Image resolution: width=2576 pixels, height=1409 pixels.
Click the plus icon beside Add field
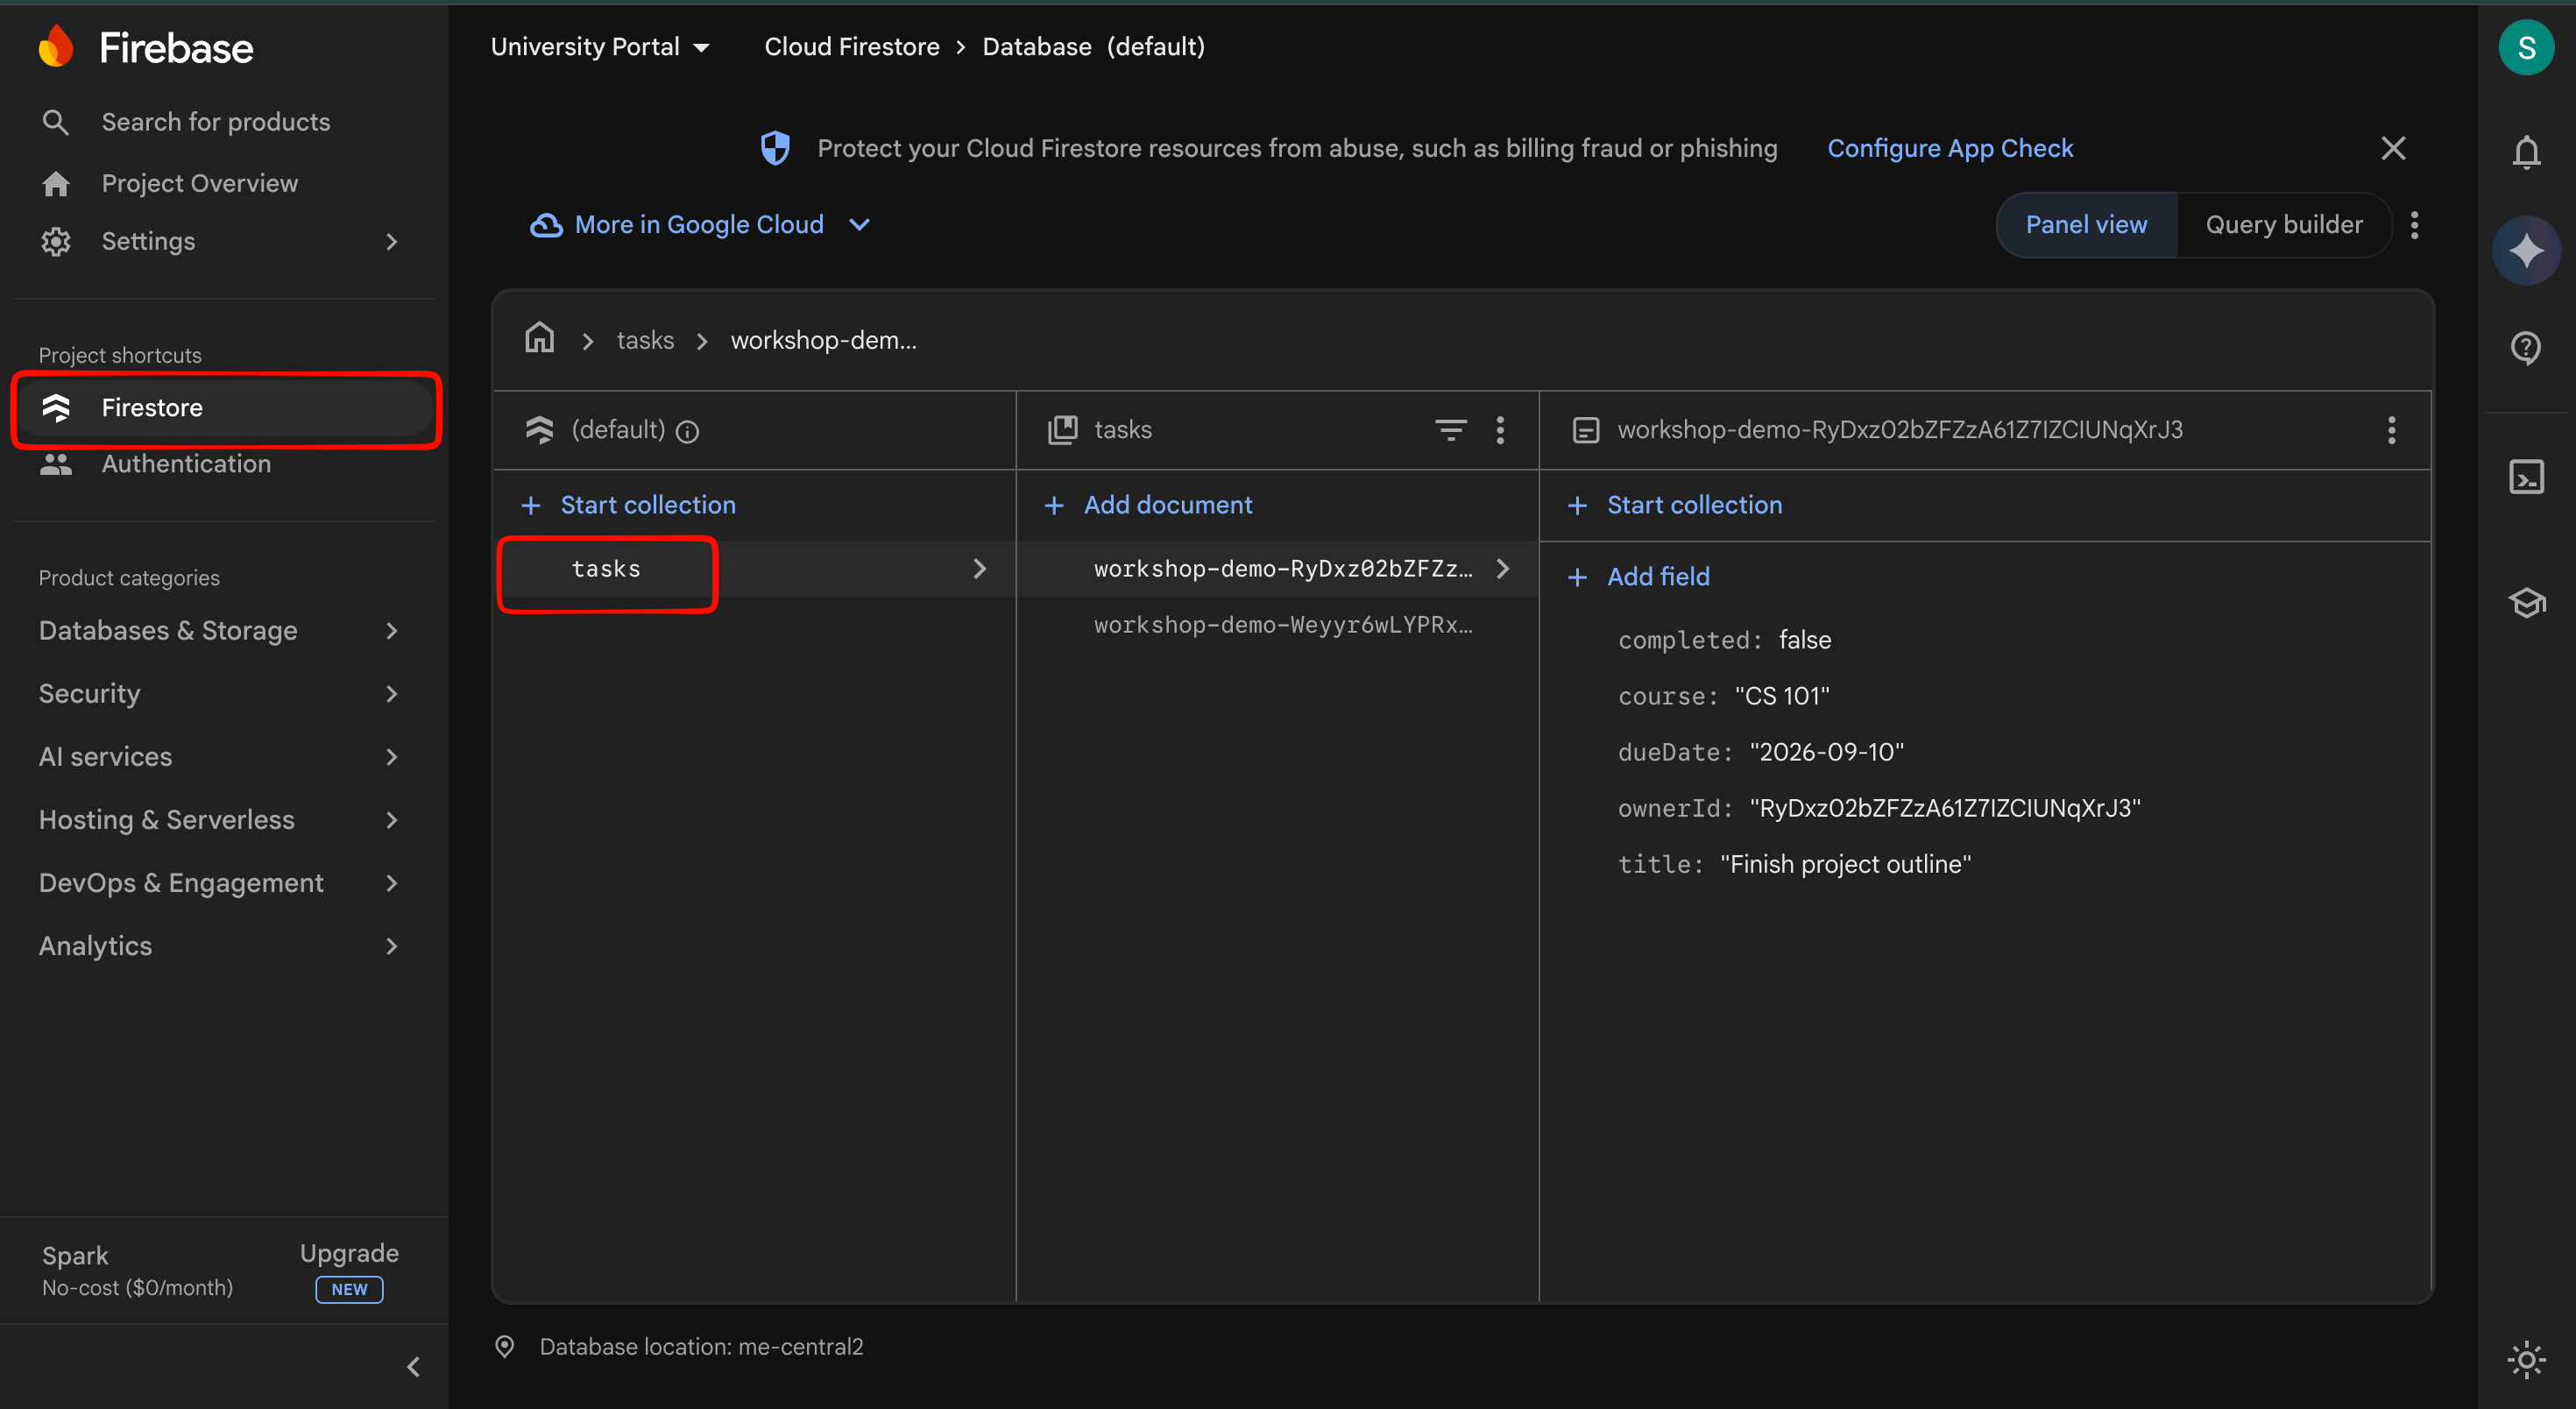[x=1577, y=577]
